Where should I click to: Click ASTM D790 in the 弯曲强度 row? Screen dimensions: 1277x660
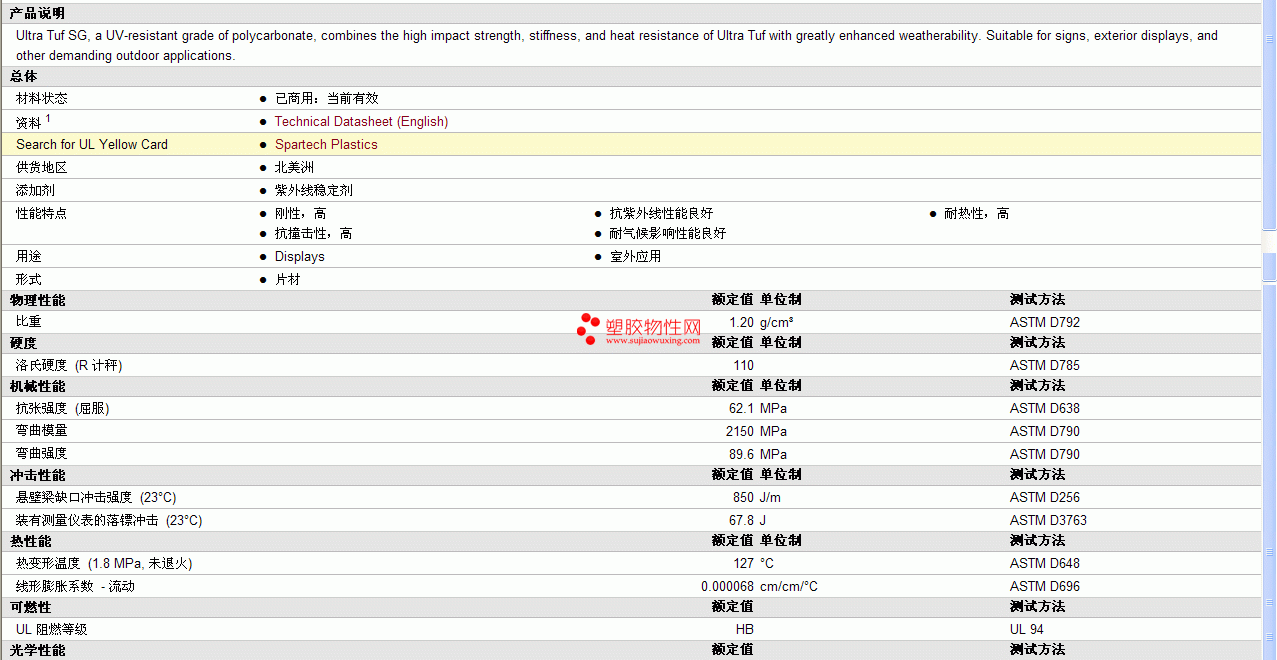click(1045, 454)
